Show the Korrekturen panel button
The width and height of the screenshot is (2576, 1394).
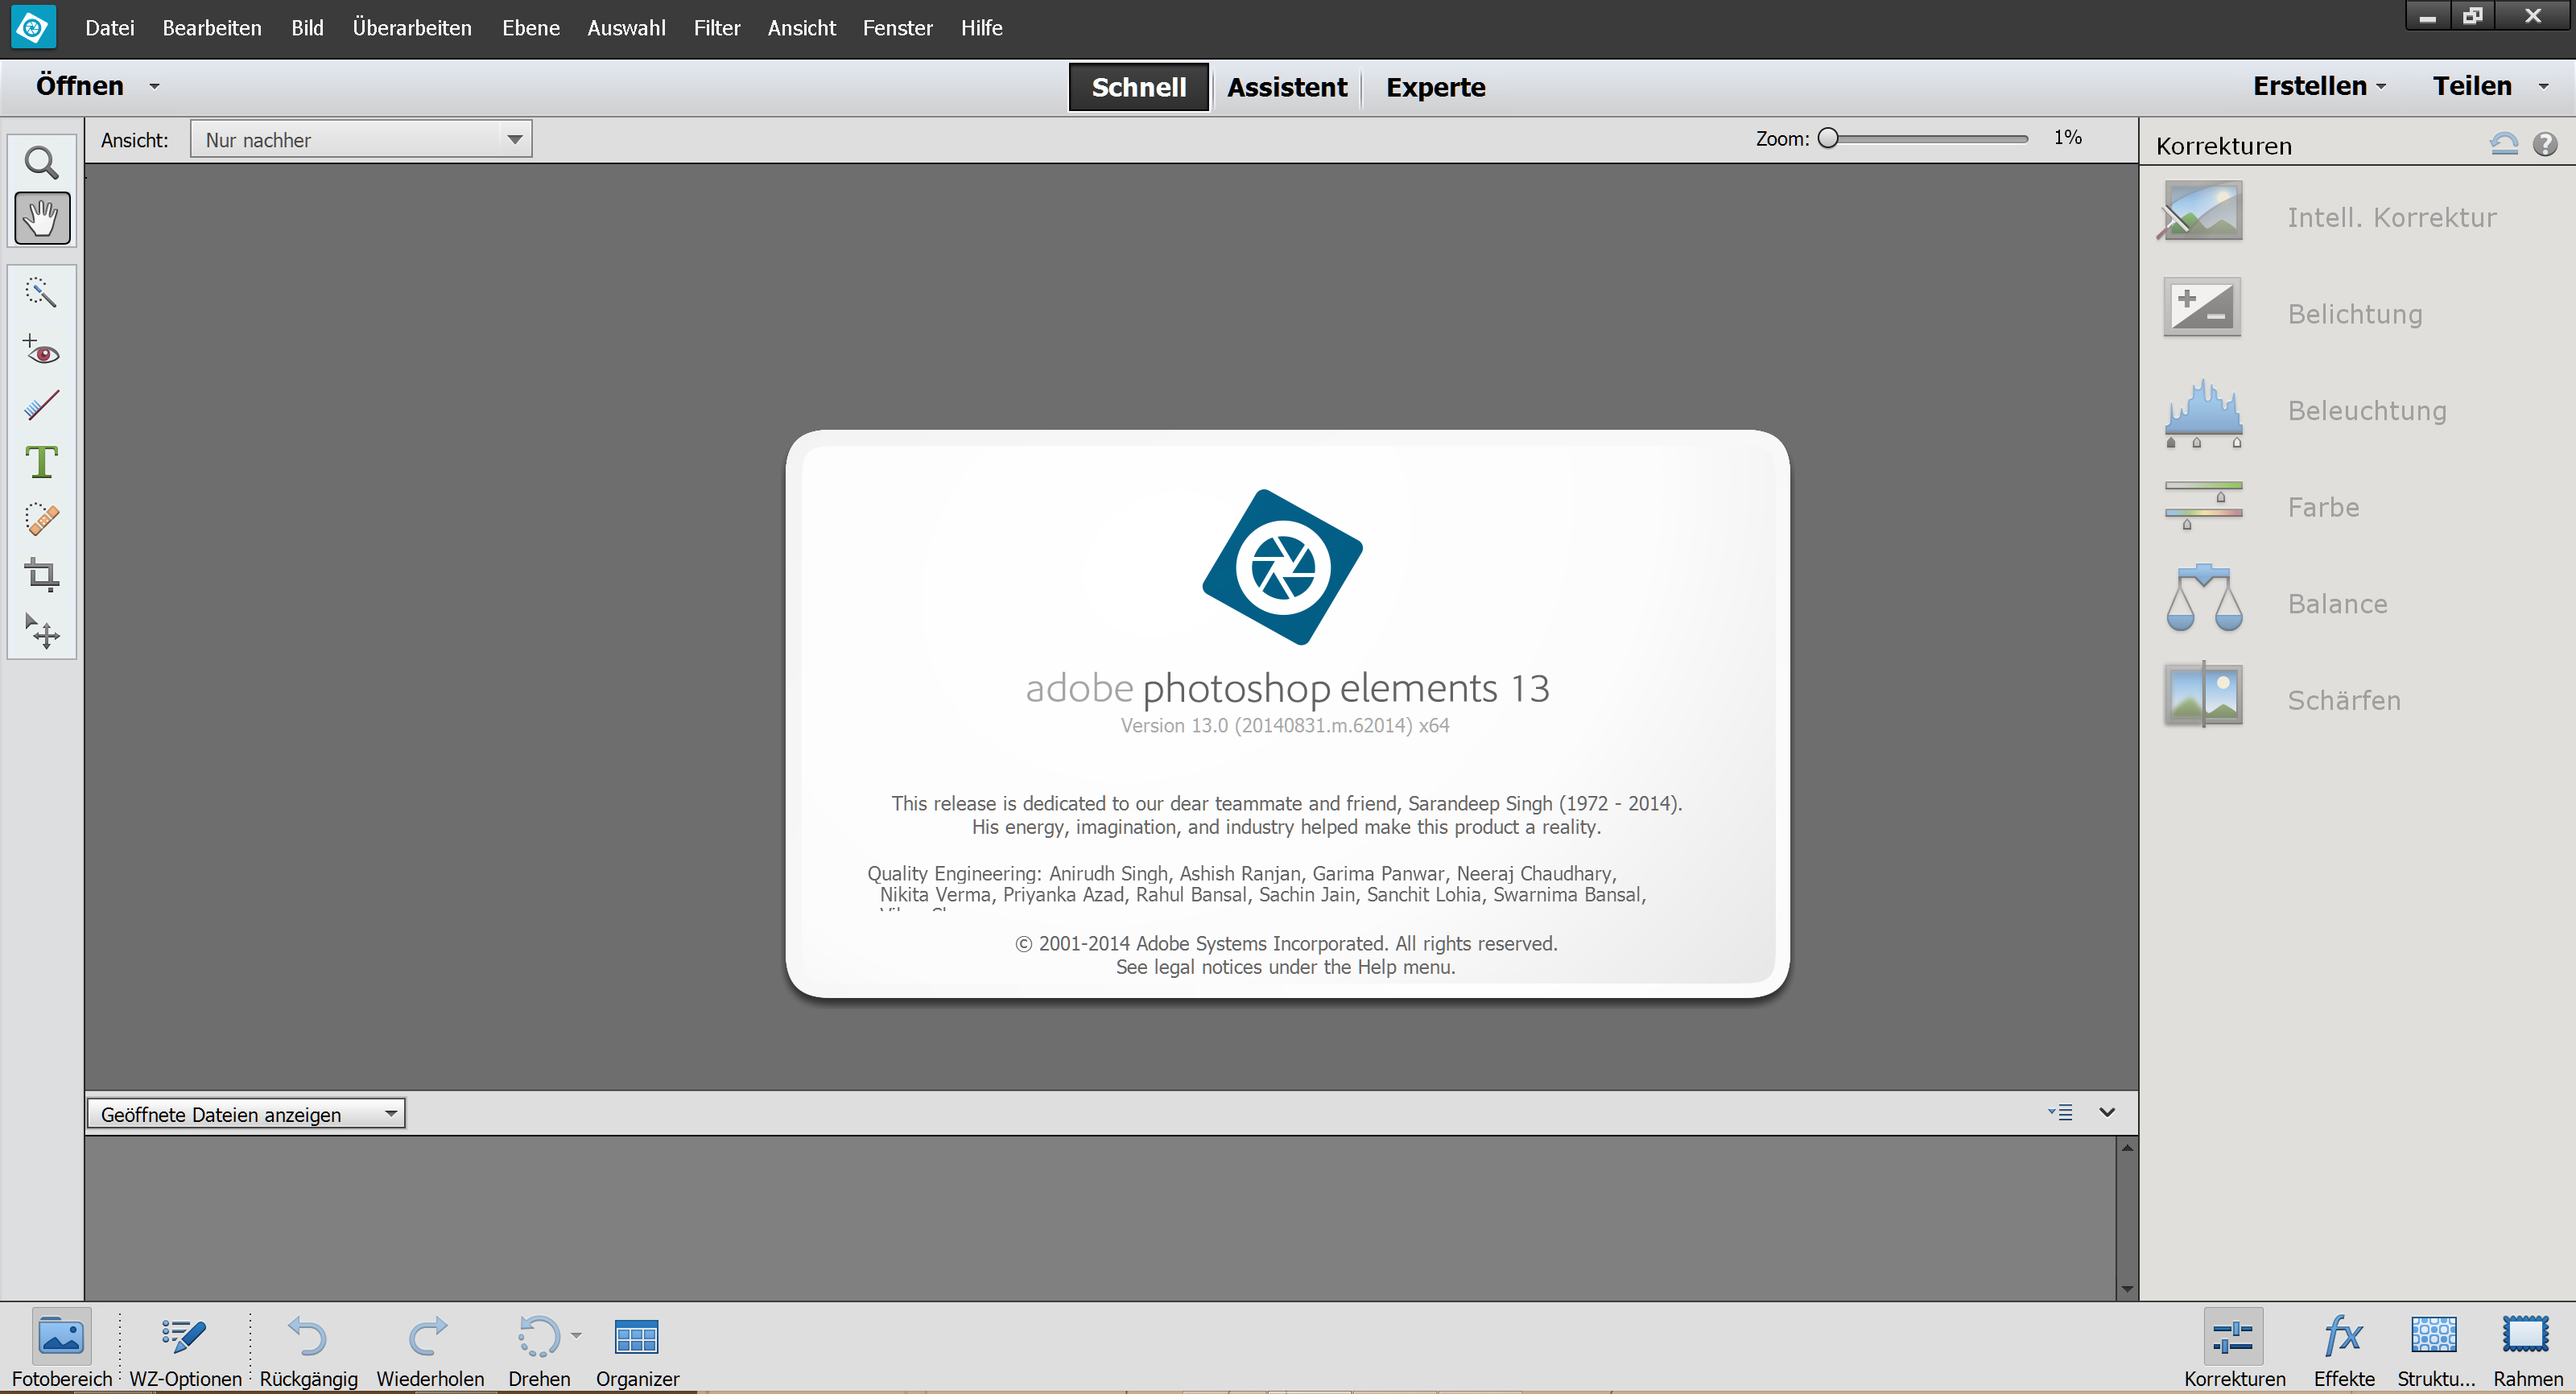pos(2234,1350)
